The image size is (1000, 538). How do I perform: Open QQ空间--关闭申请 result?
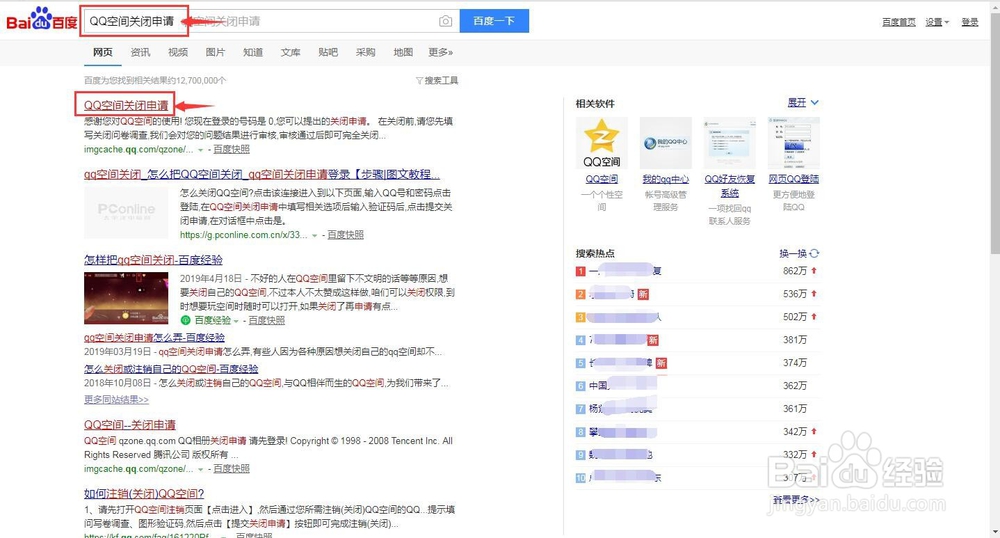pos(129,425)
